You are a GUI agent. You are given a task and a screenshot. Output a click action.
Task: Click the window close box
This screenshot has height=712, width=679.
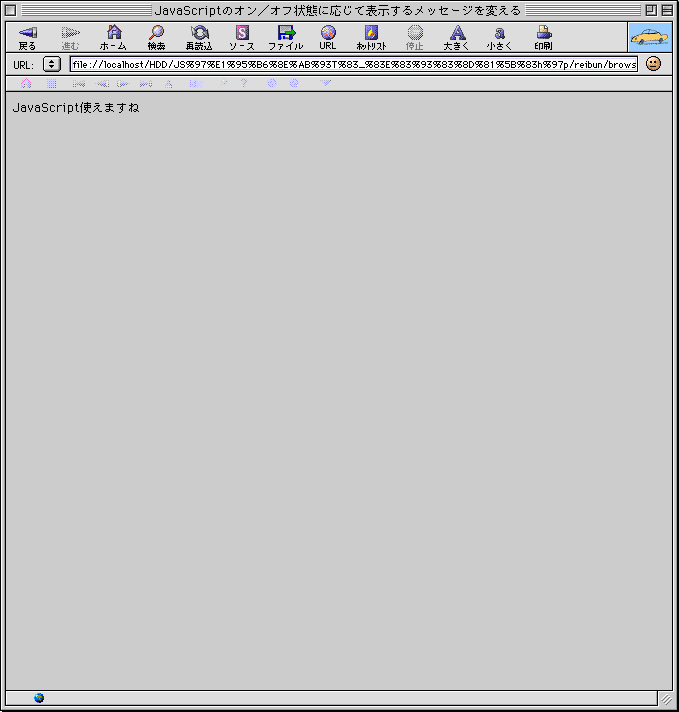(x=10, y=10)
